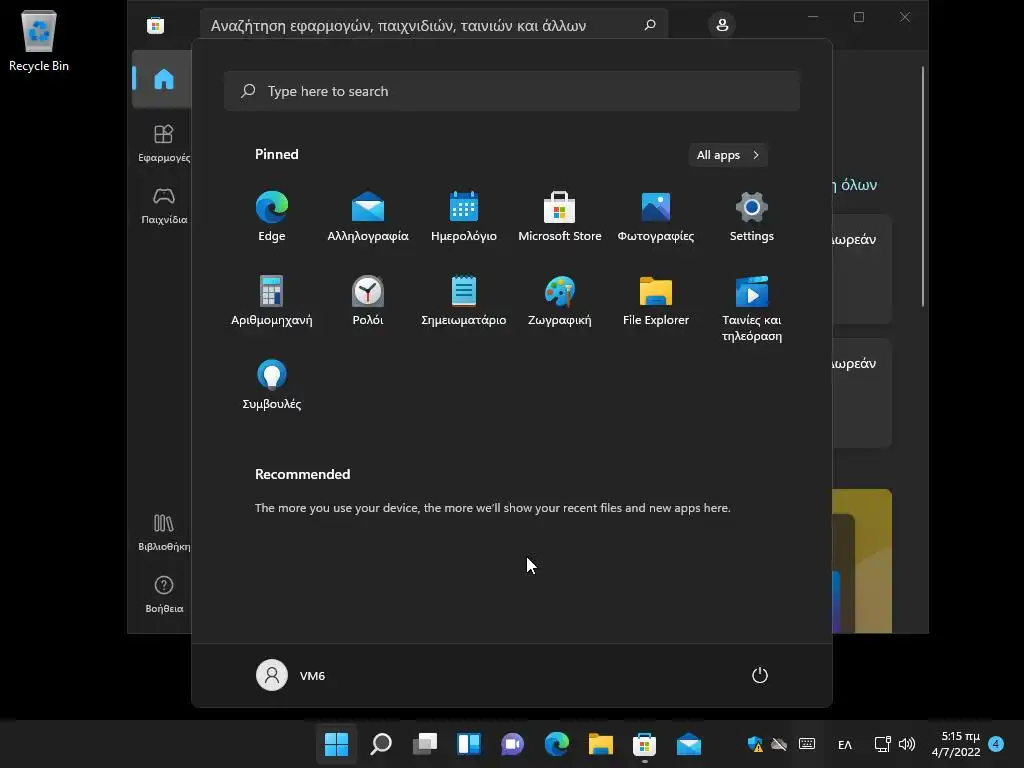Image resolution: width=1024 pixels, height=768 pixels.
Task: Click the Type here to search field
Action: coord(512,91)
